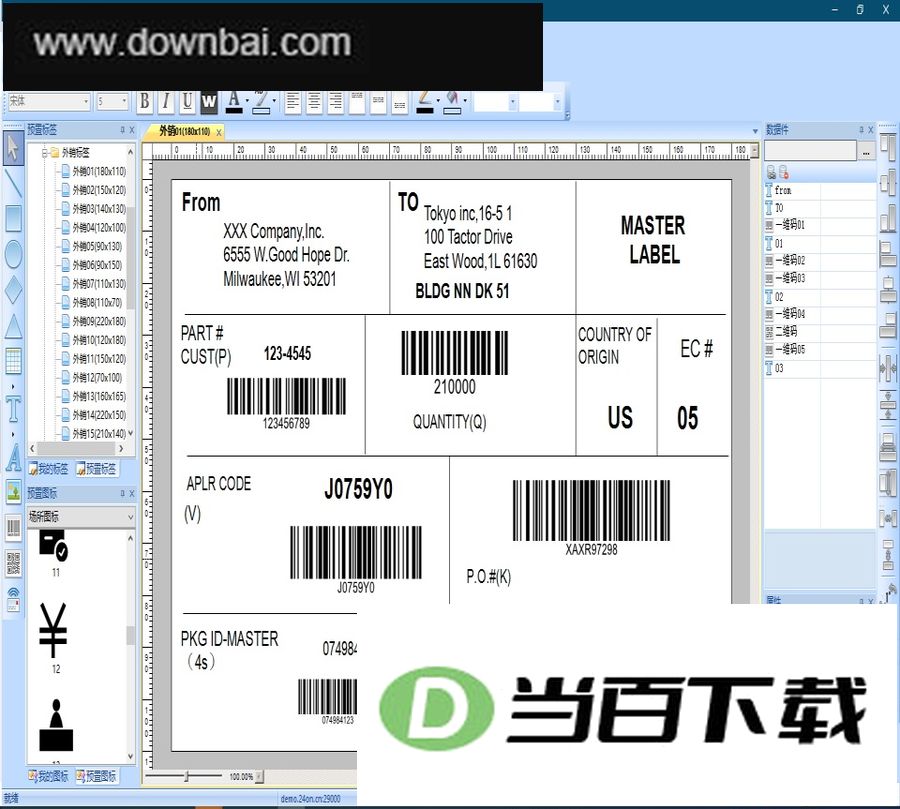Click the database connect icon
Screen dimensions: 900x809
point(771,172)
